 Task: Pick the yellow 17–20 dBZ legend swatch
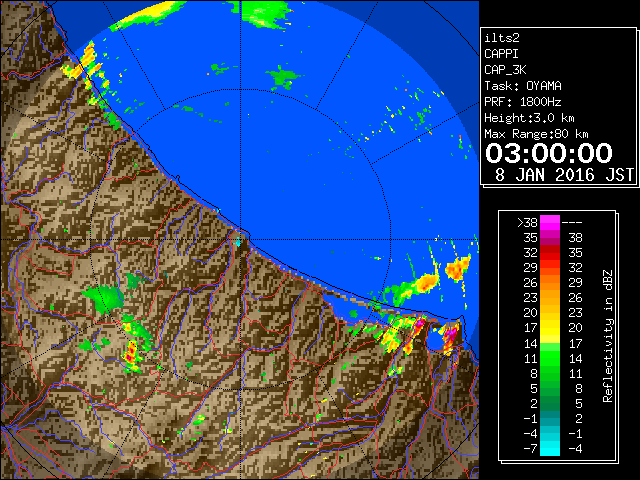coord(550,328)
